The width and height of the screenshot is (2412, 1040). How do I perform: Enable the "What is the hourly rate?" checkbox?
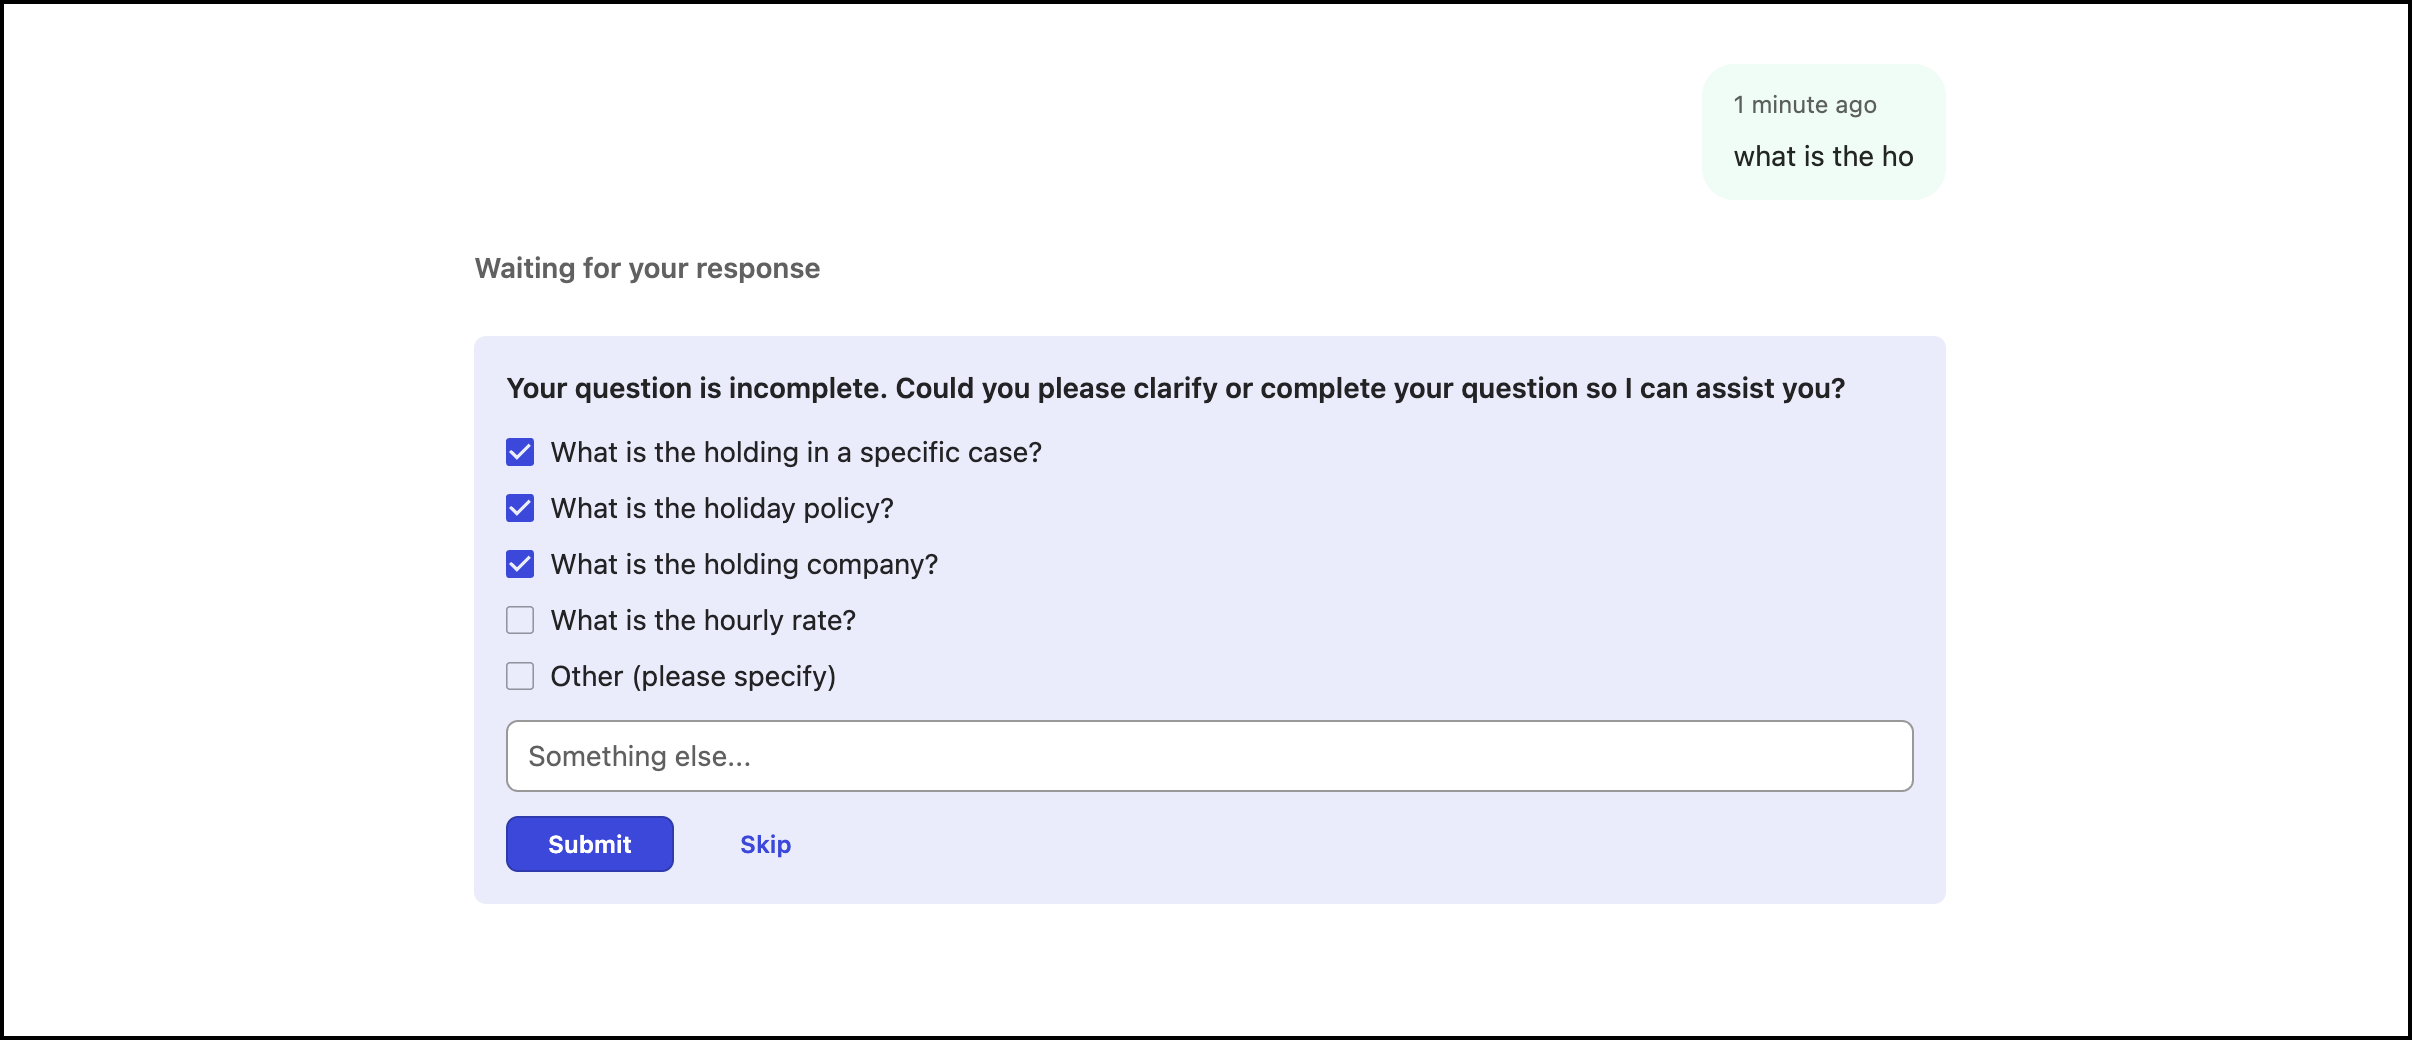(519, 620)
